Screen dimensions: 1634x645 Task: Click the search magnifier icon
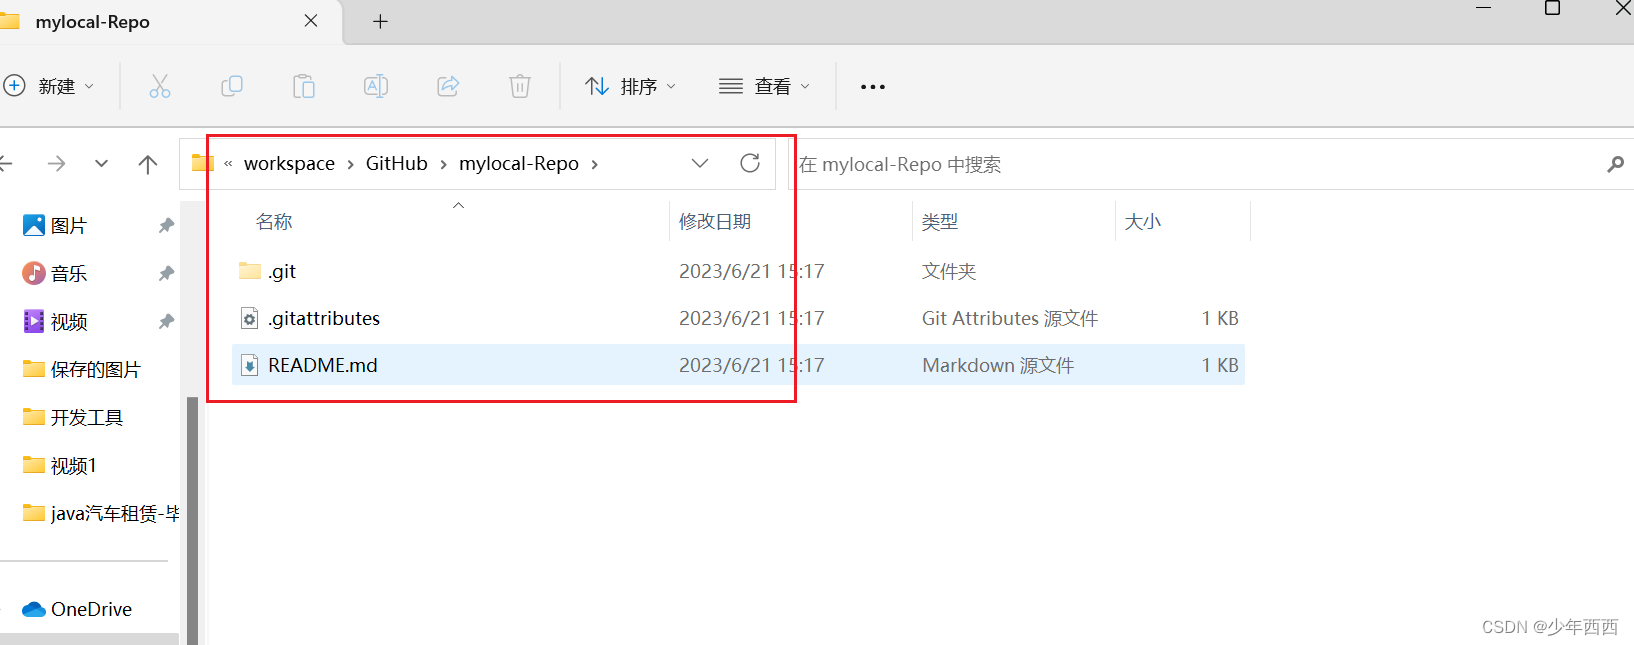tap(1615, 164)
